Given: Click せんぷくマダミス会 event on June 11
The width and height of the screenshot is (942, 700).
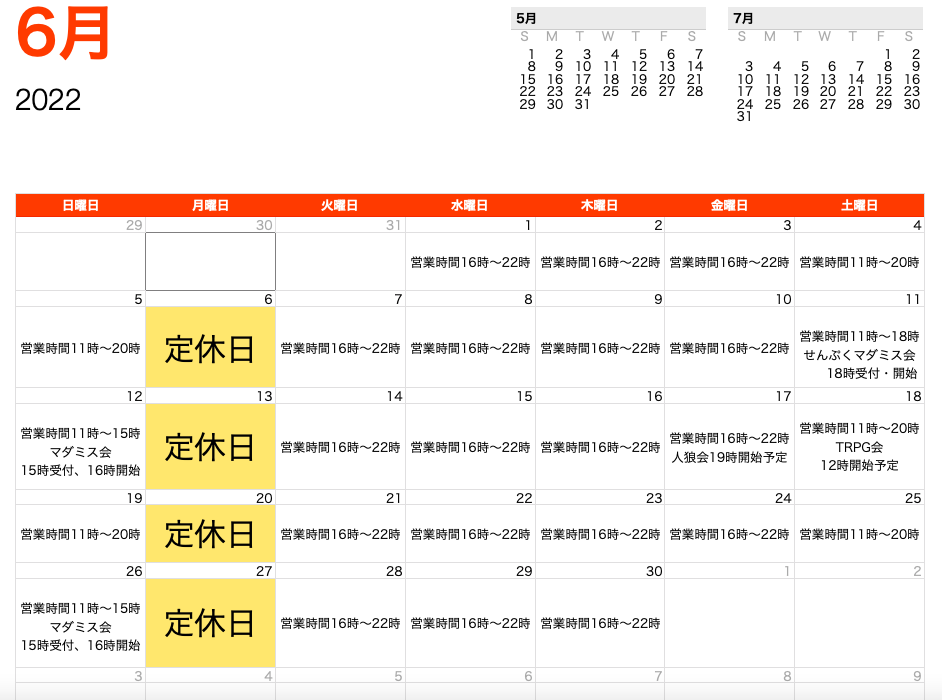Looking at the screenshot, I should click(859, 355).
